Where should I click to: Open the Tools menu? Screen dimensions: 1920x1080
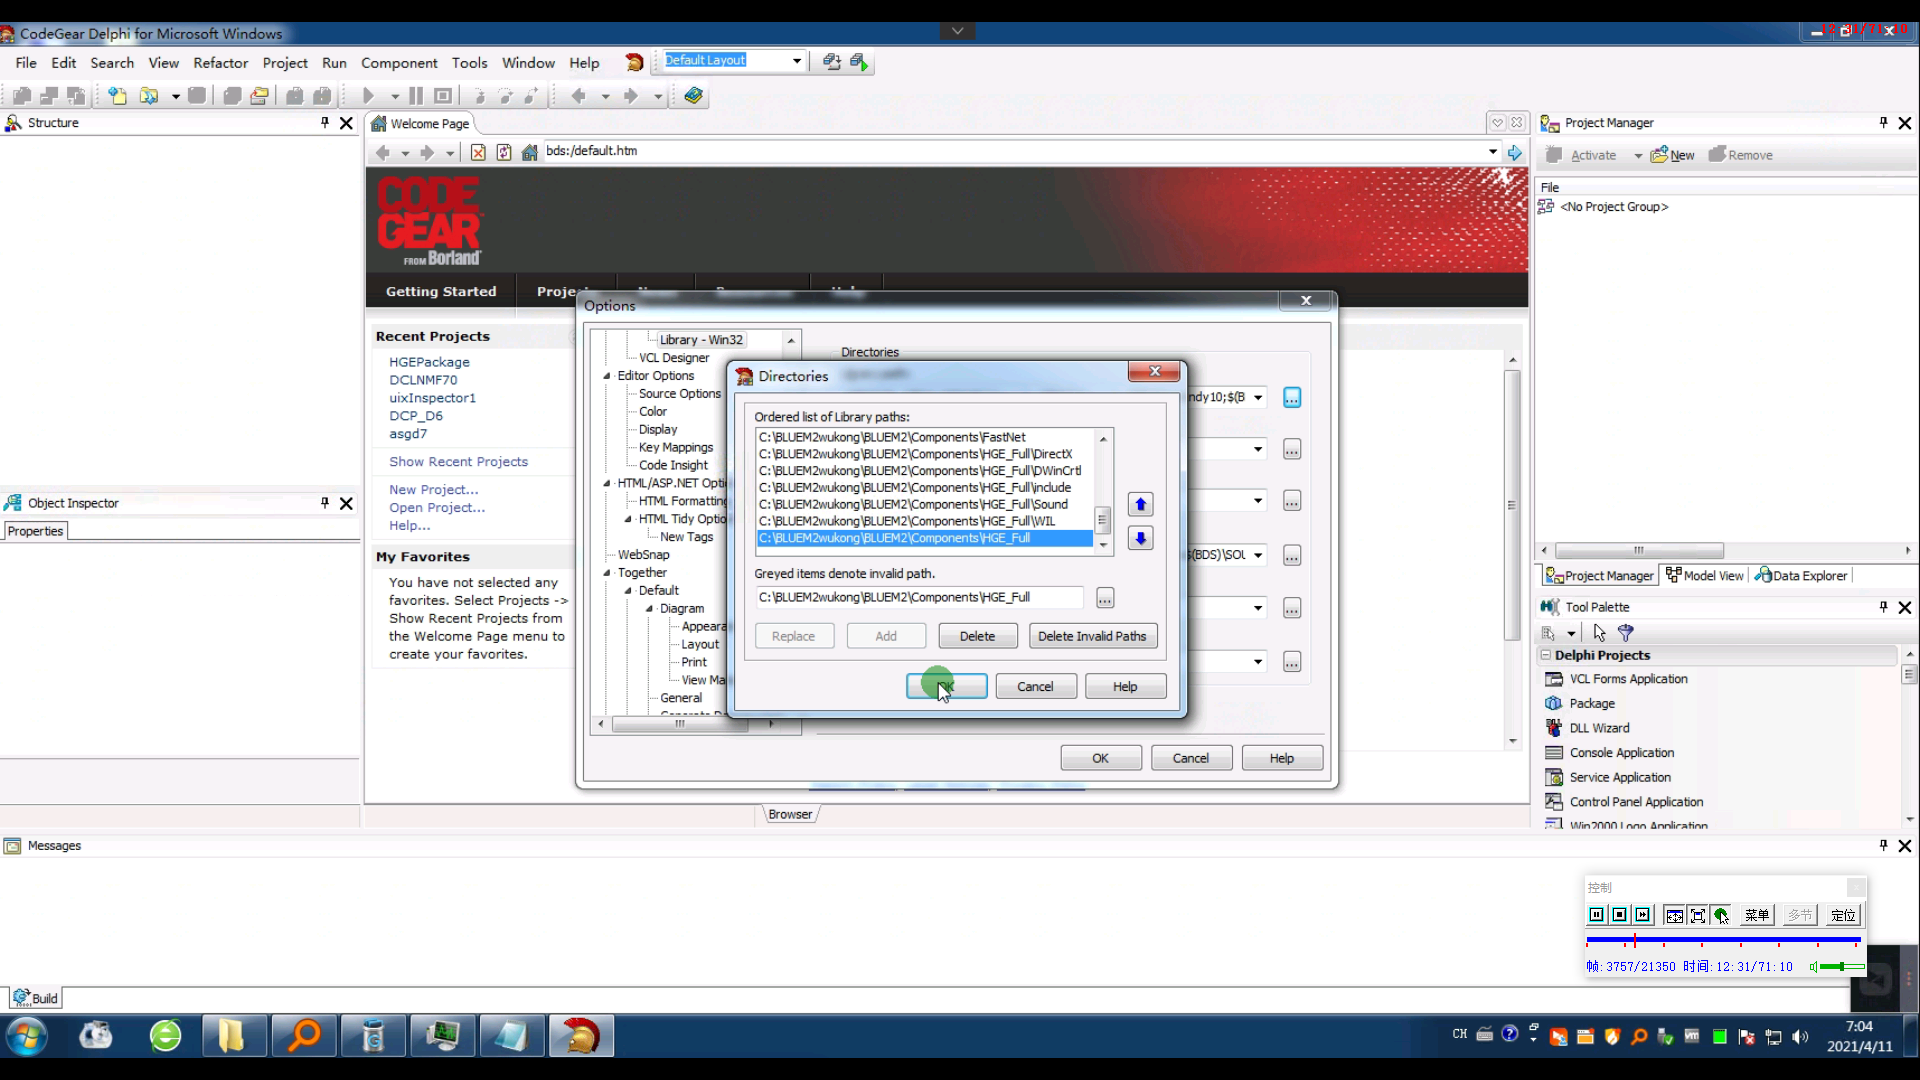point(469,62)
